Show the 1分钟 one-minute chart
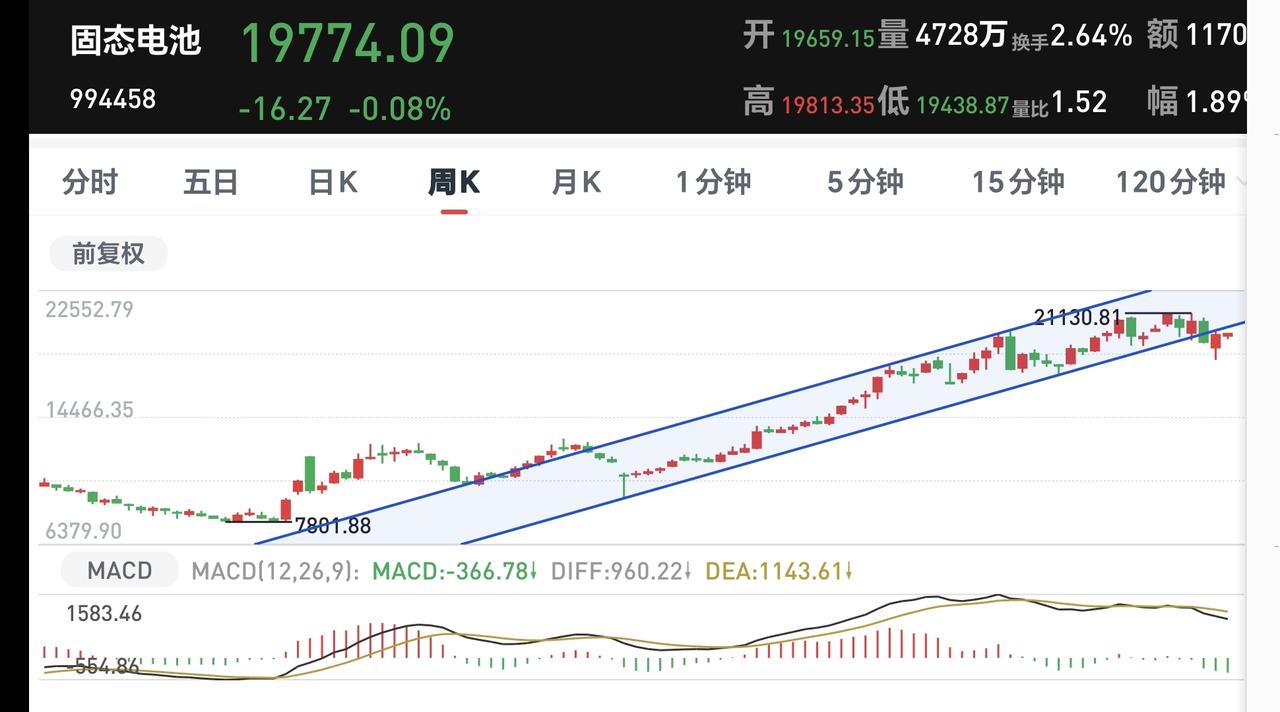The image size is (1280, 712). (x=713, y=182)
